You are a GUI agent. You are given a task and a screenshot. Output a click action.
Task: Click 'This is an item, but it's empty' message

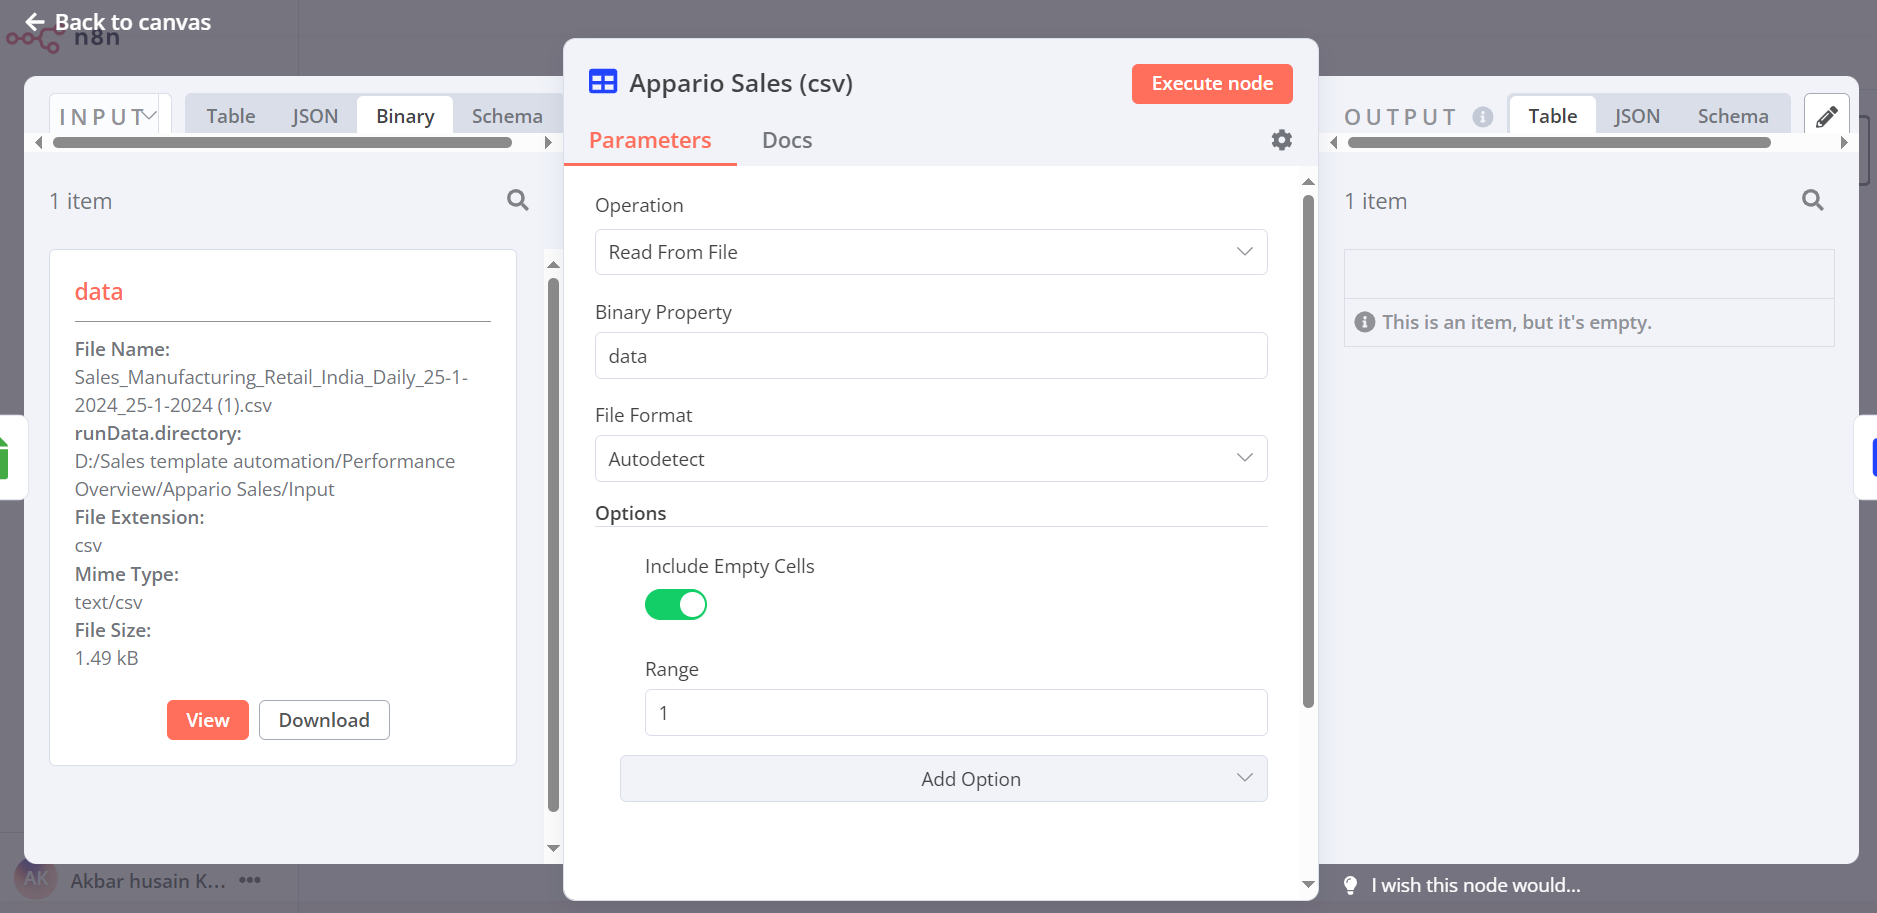[x=1516, y=322]
